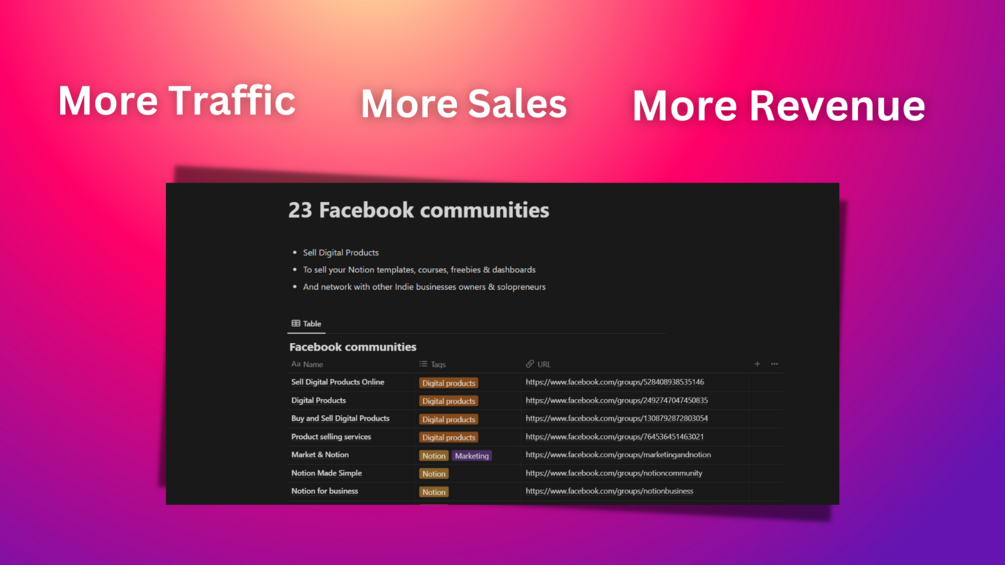Open the Notion Made Simple row

click(326, 473)
